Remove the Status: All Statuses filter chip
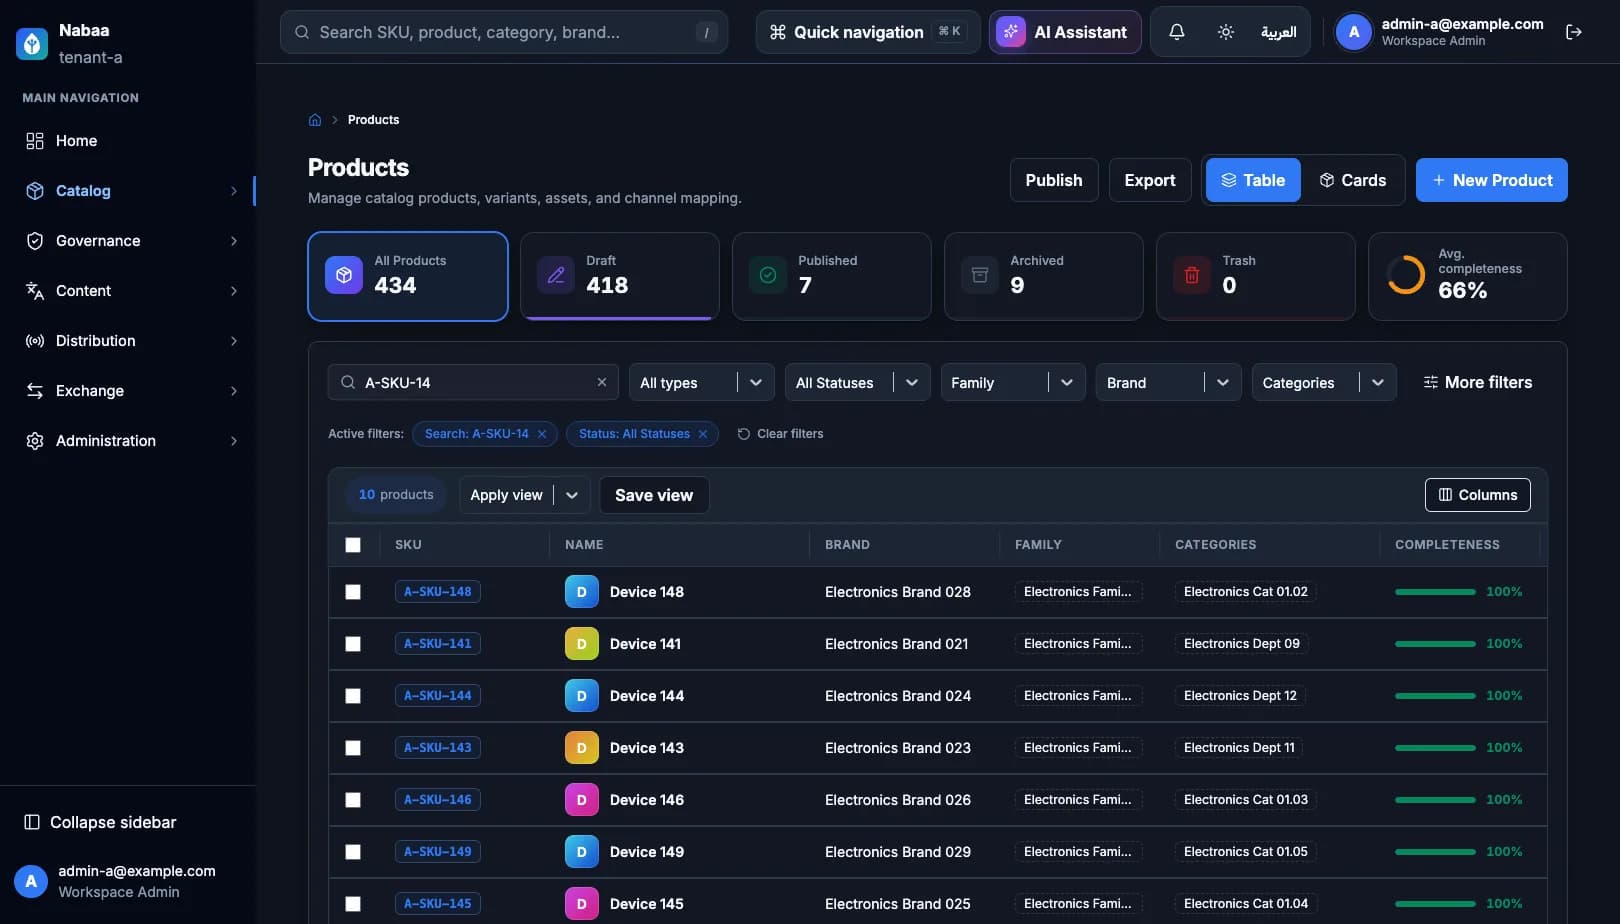Viewport: 1620px width, 924px height. pyautogui.click(x=703, y=434)
